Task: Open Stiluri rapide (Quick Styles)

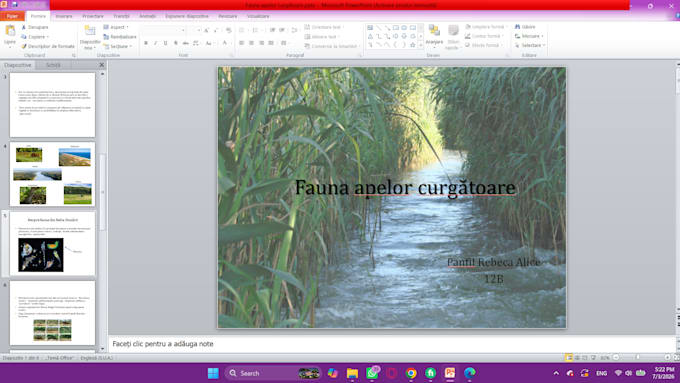Action: [x=453, y=36]
